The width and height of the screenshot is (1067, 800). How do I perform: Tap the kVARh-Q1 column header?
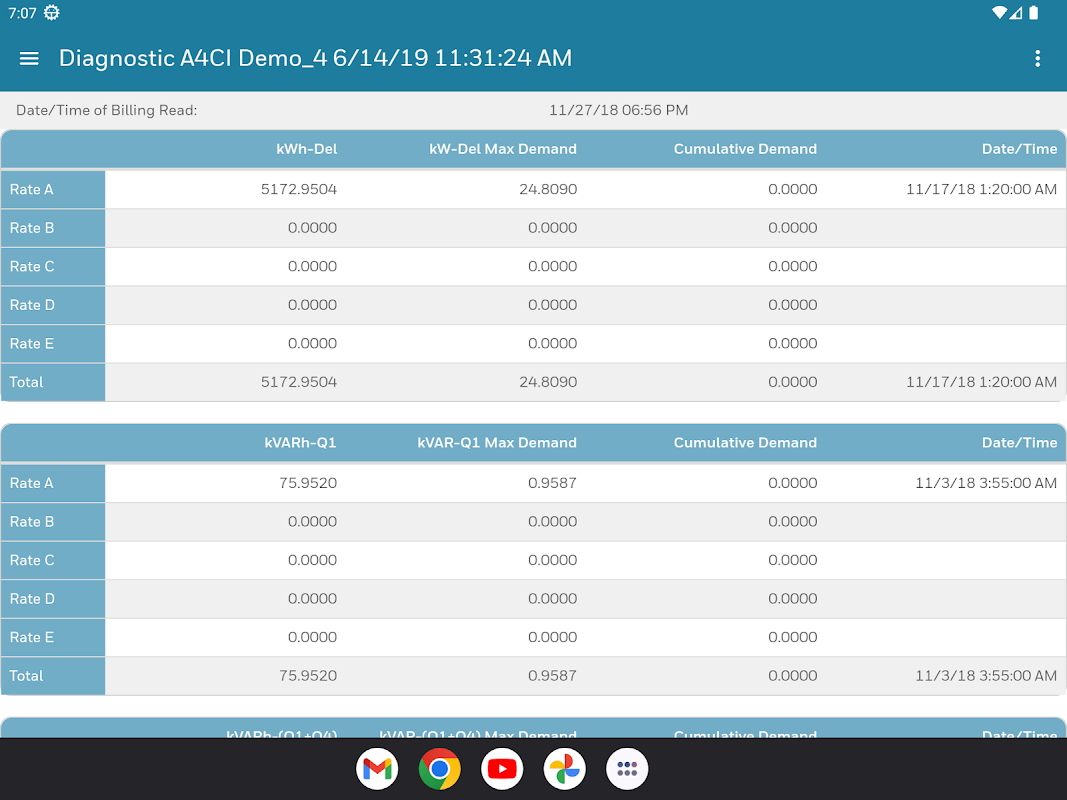300,443
